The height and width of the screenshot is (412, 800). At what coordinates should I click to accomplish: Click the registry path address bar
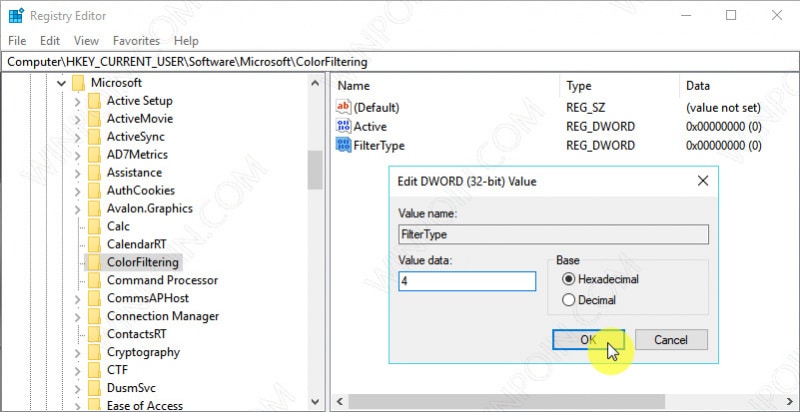point(400,62)
